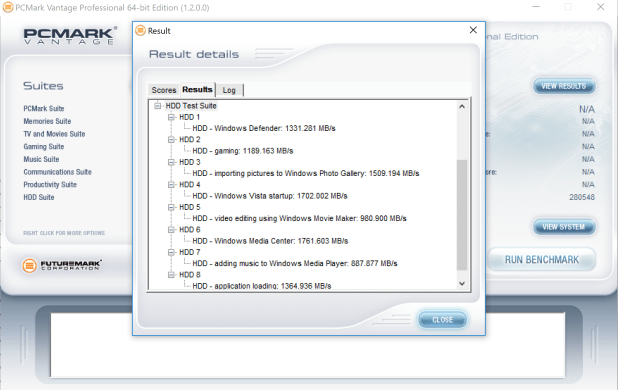Image resolution: width=618 pixels, height=390 pixels.
Task: Collapse the HDD Test Suite tree node
Action: [x=158, y=106]
